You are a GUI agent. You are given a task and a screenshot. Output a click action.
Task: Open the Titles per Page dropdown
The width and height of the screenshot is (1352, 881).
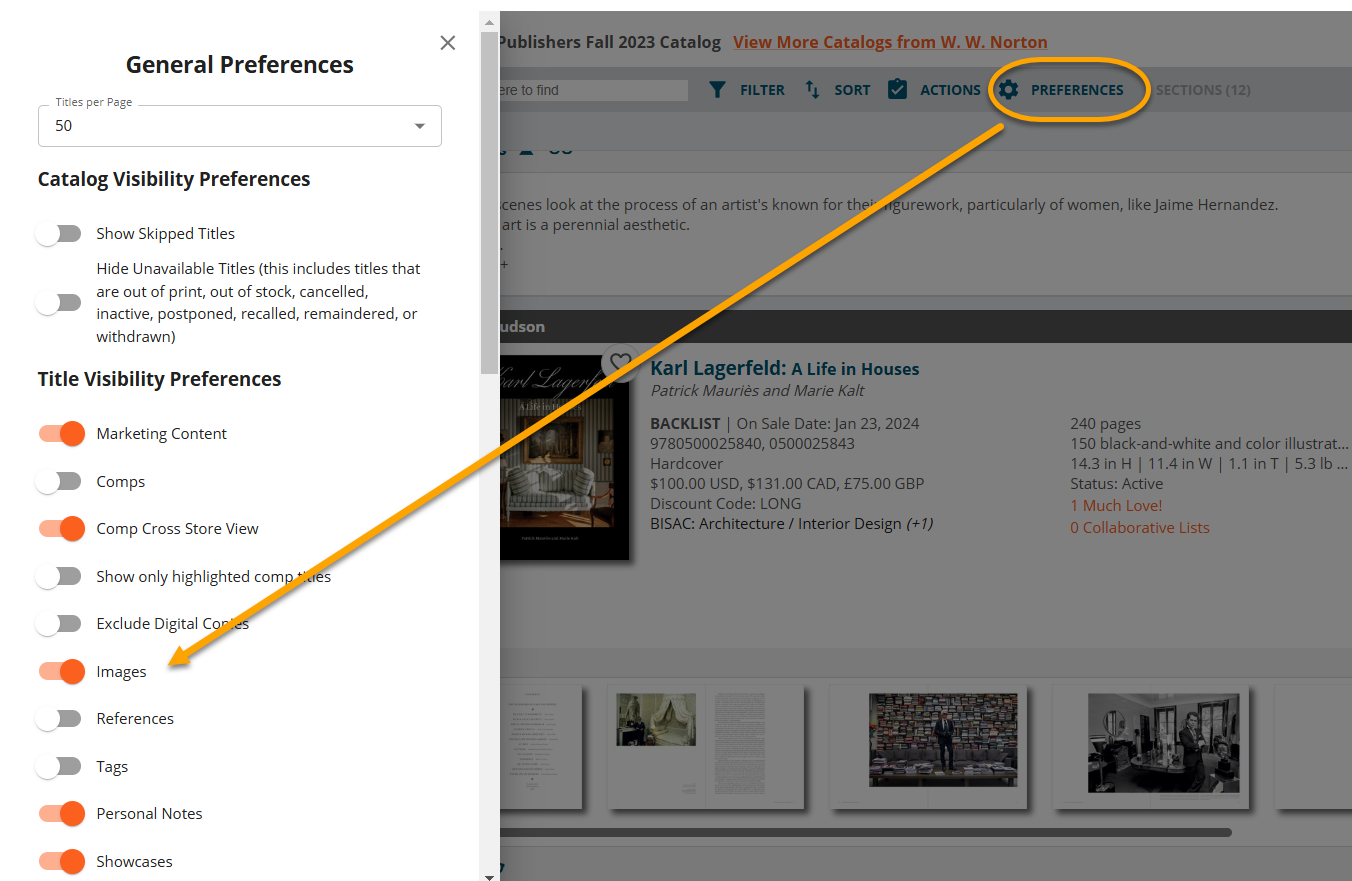[240, 126]
